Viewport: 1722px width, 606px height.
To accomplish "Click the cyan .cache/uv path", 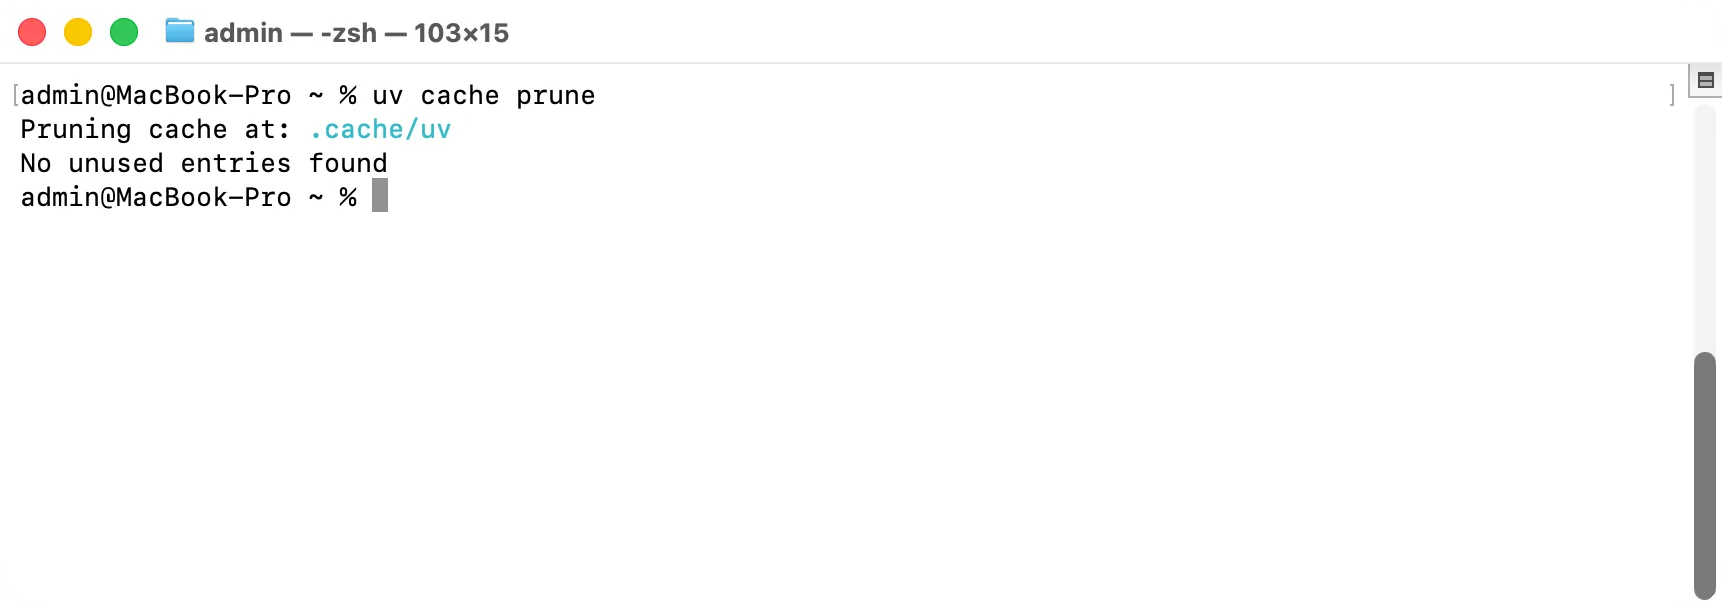I will click(x=380, y=129).
